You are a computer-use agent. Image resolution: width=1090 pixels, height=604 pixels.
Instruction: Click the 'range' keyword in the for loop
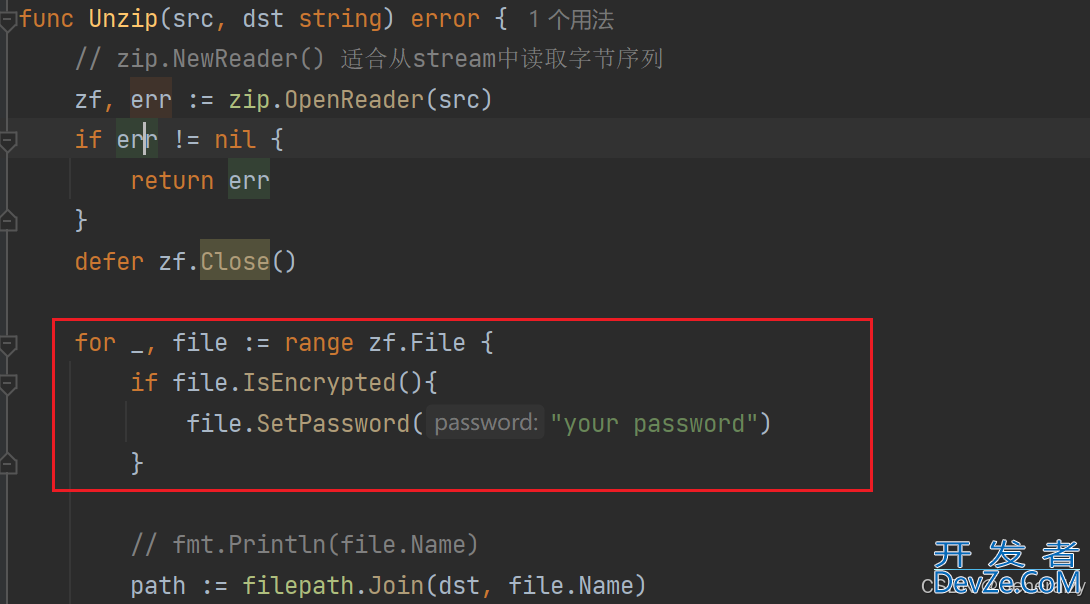coord(319,343)
